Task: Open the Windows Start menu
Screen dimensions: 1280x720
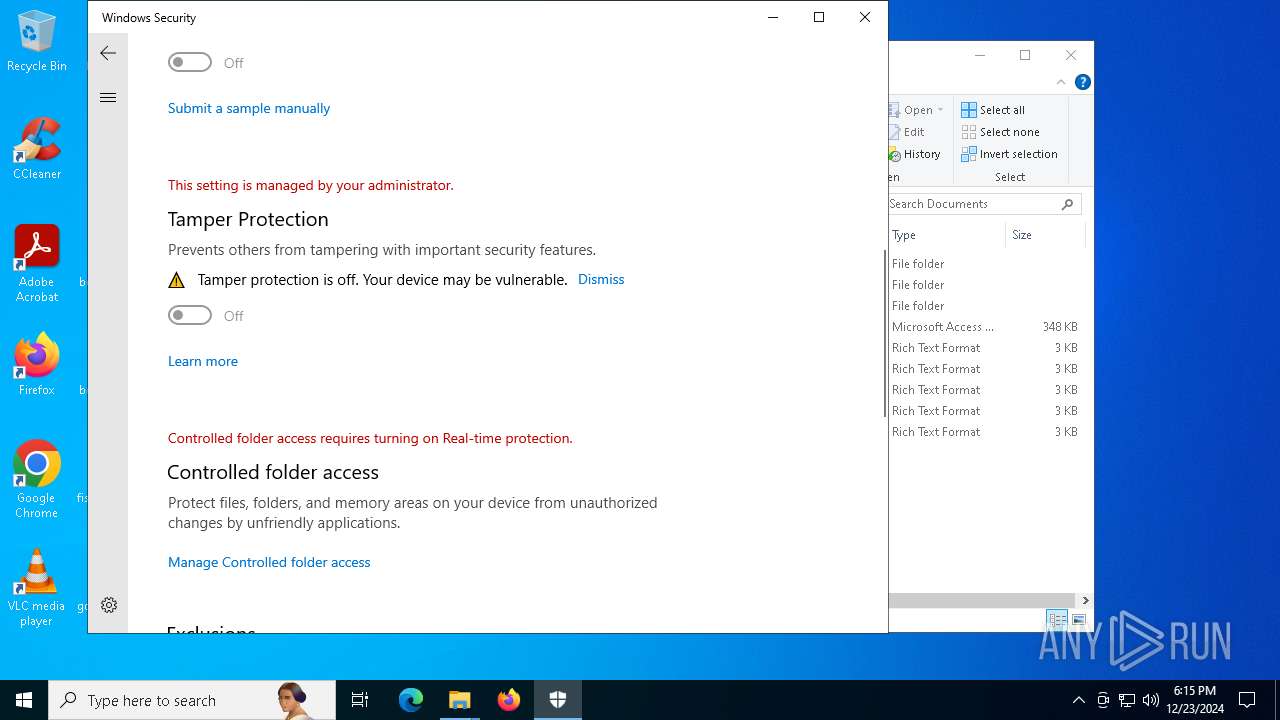Action: pyautogui.click(x=24, y=700)
